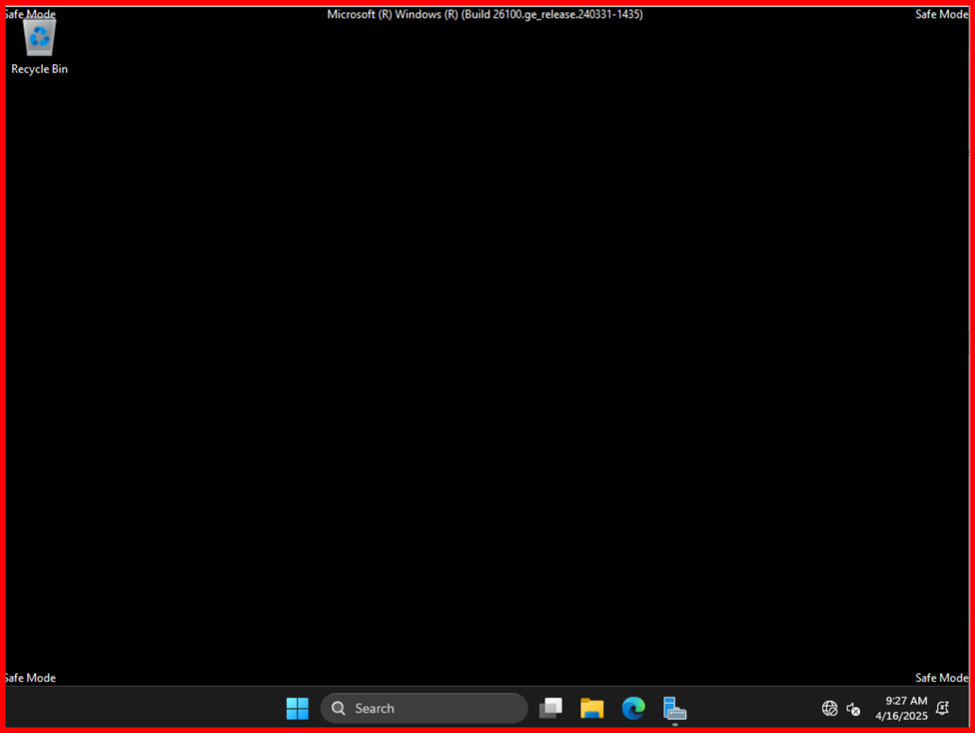Switch to the running app beside Edge

pyautogui.click(x=675, y=708)
